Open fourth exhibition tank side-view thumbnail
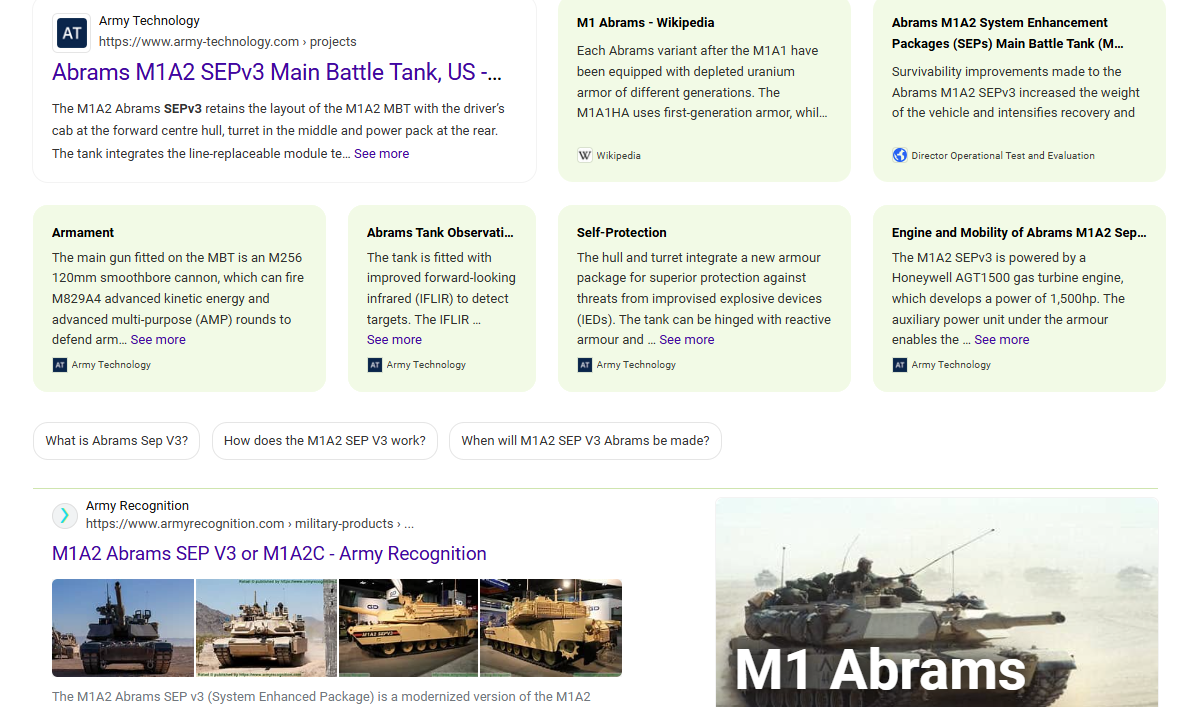This screenshot has height=707, width=1200. 551,628
